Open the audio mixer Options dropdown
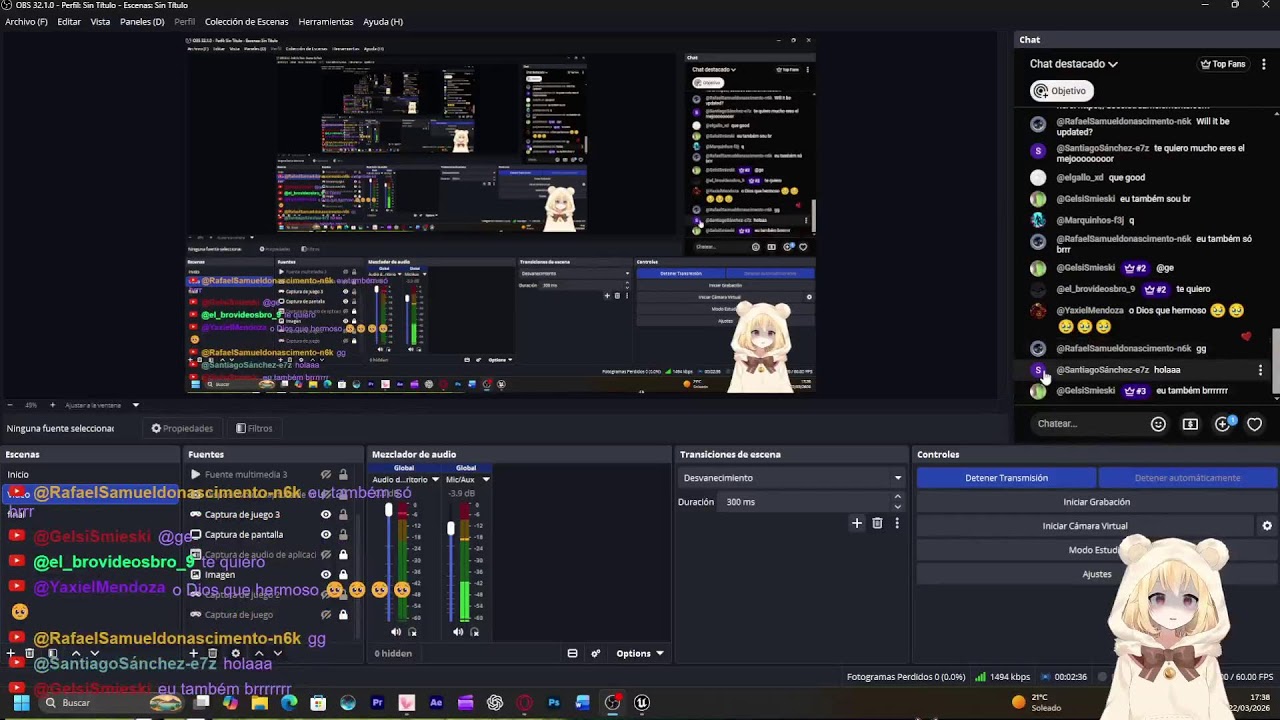Image resolution: width=1280 pixels, height=720 pixels. click(x=640, y=653)
